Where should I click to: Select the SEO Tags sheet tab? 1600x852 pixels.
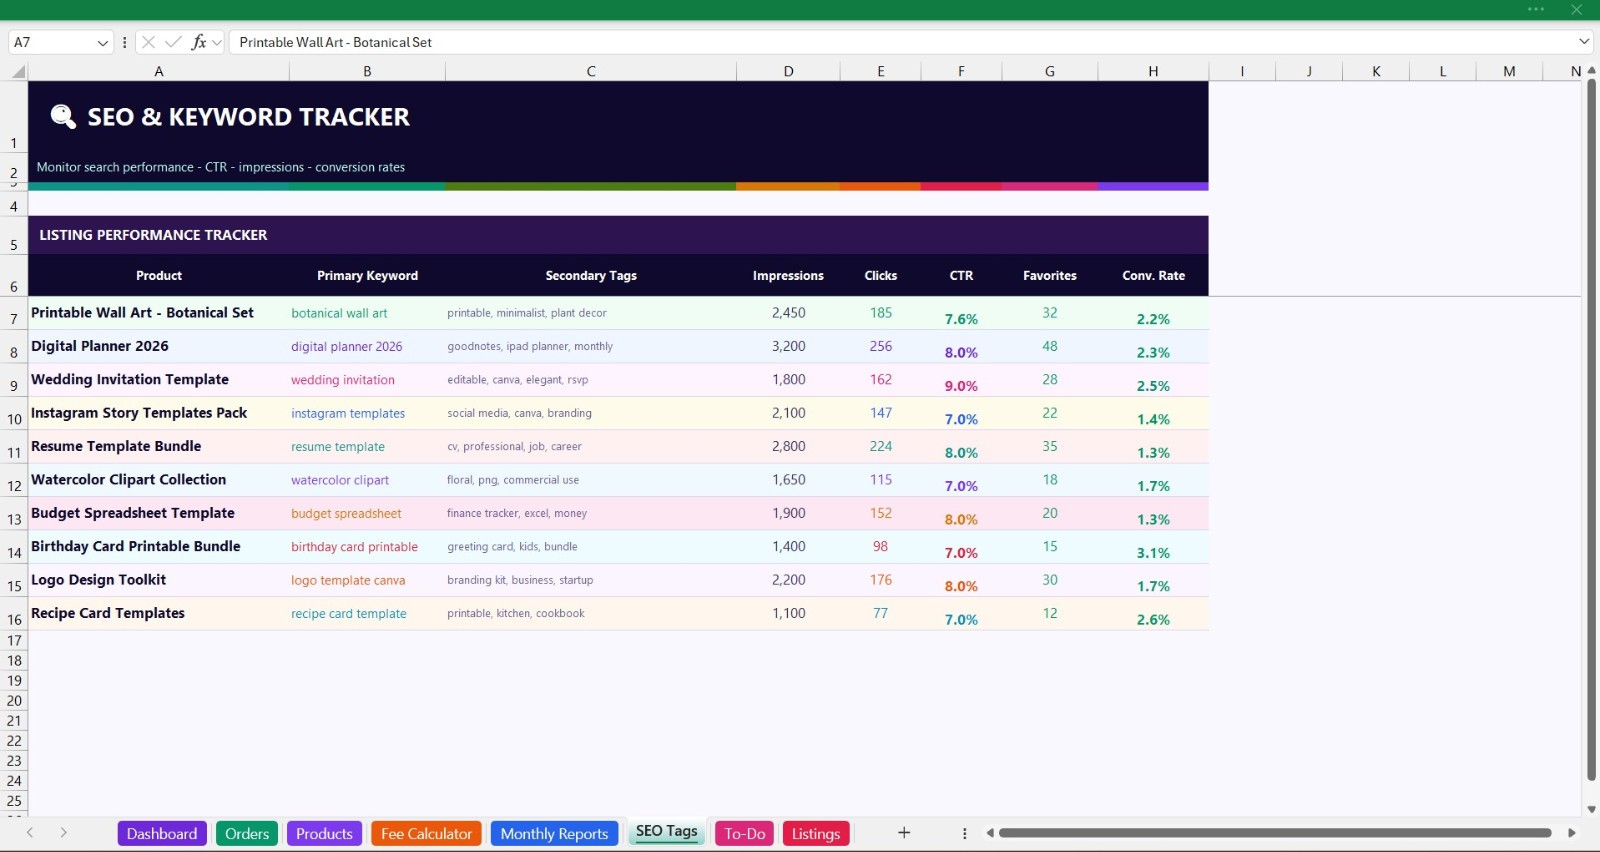click(x=667, y=832)
